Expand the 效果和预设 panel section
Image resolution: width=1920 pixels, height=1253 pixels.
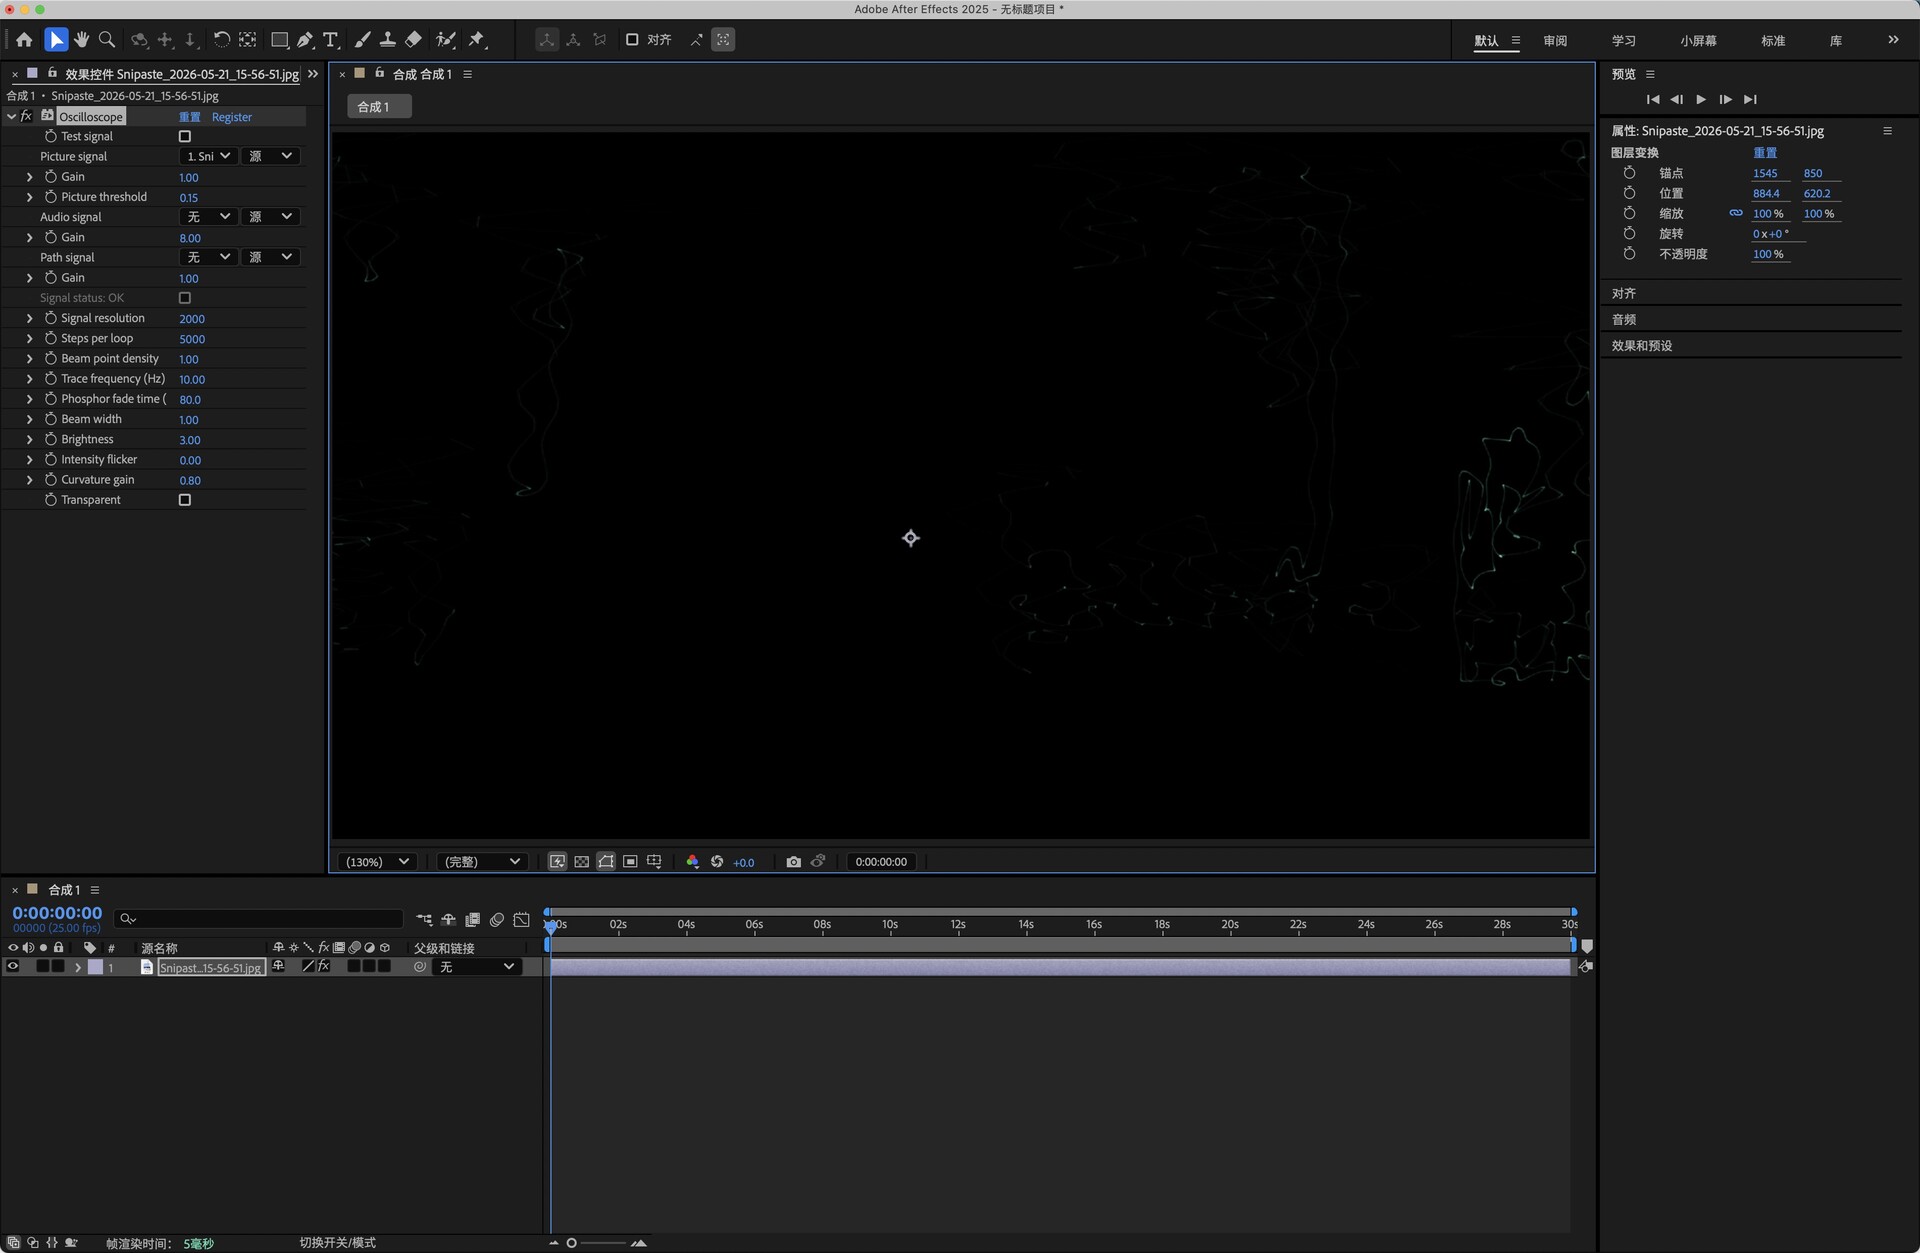point(1642,346)
